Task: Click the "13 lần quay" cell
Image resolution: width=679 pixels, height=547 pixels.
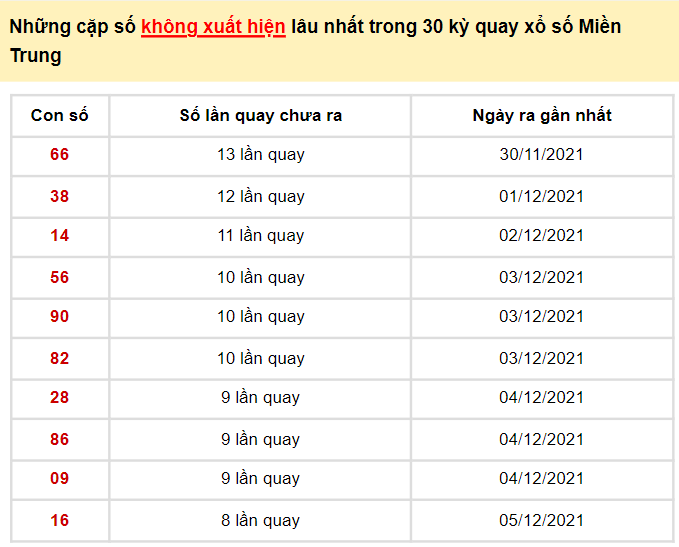Action: [260, 155]
